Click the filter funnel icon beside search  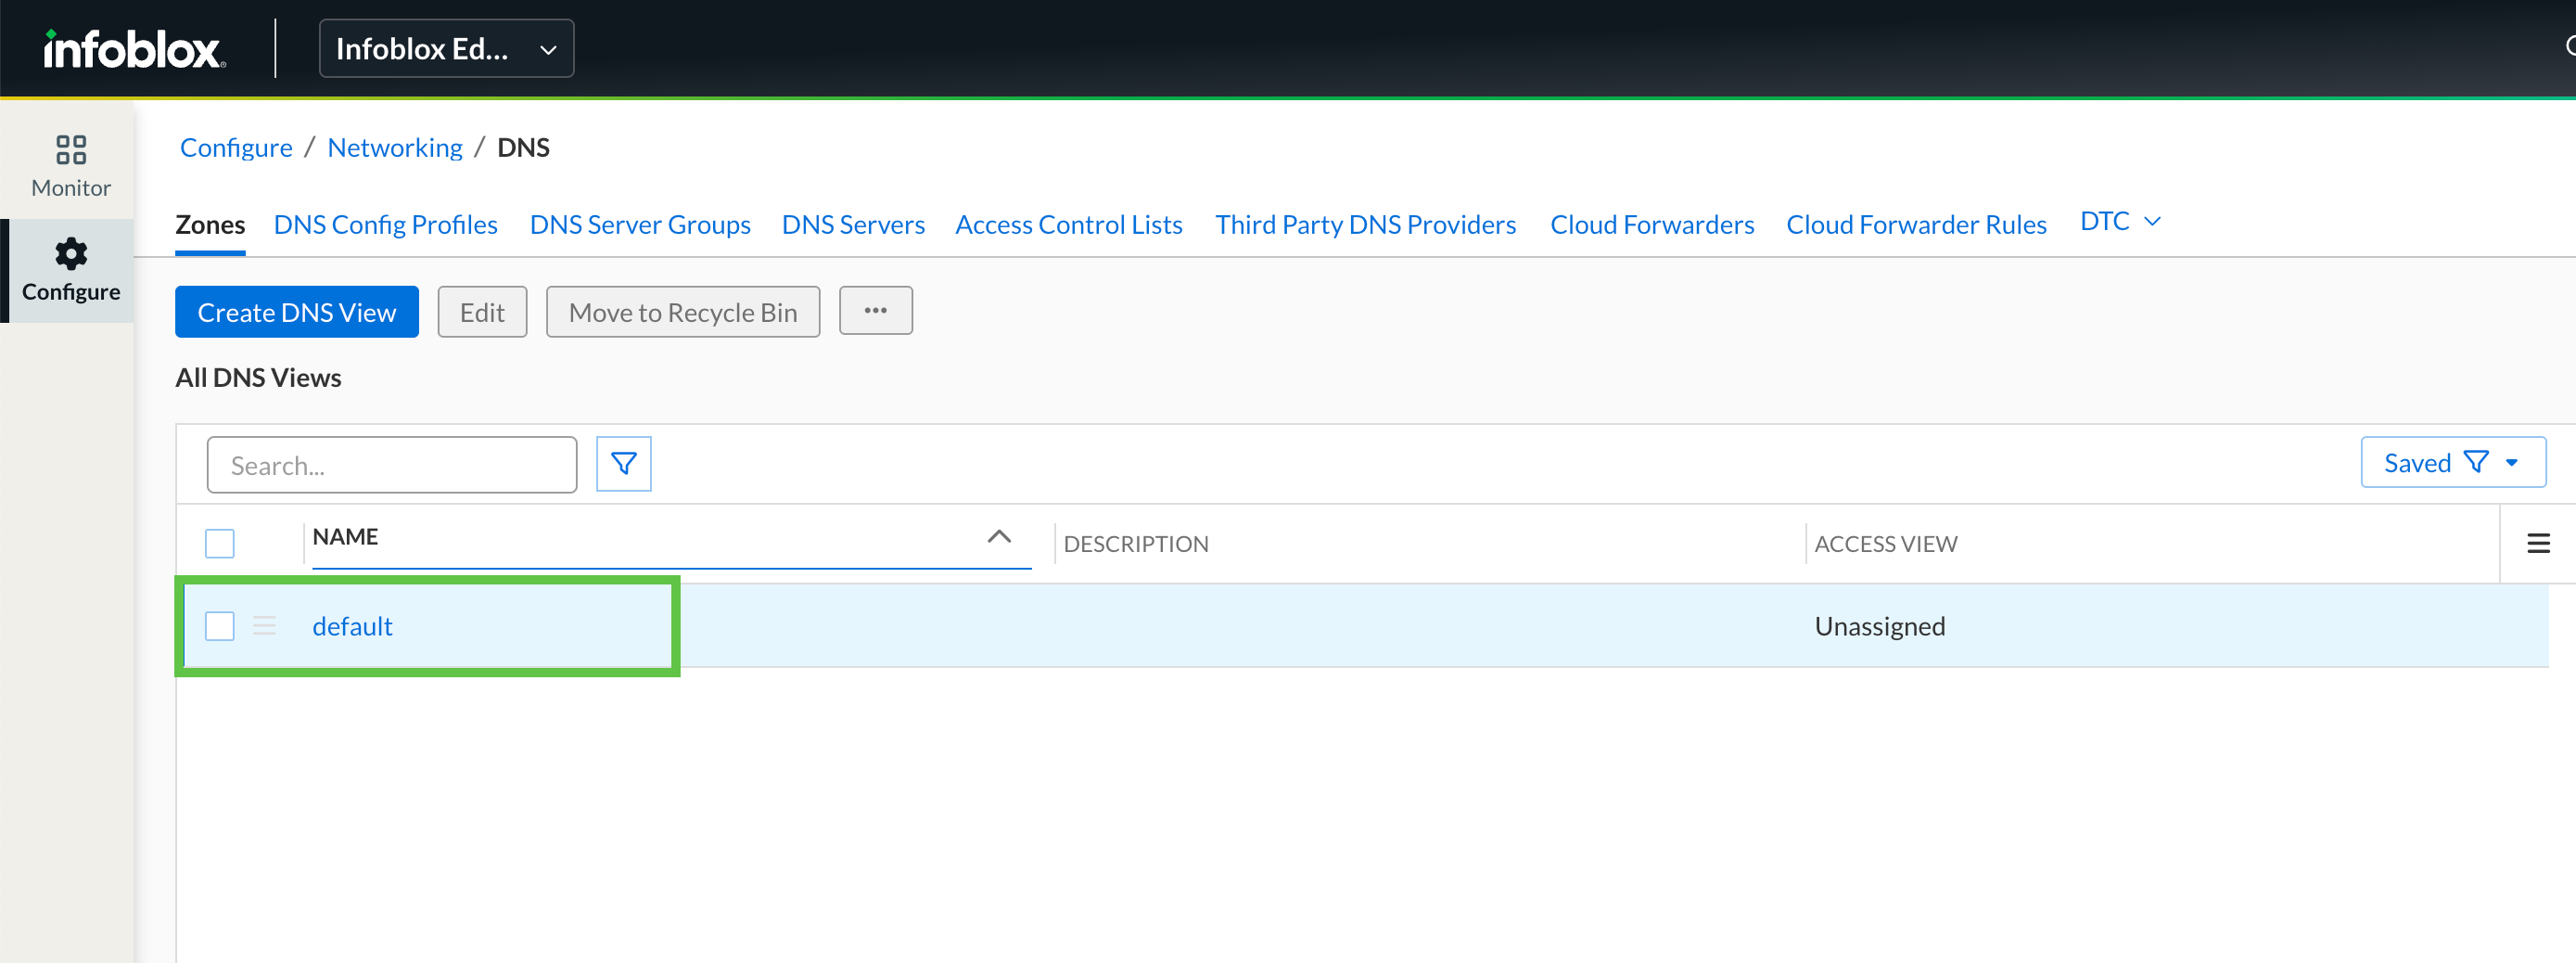coord(623,464)
